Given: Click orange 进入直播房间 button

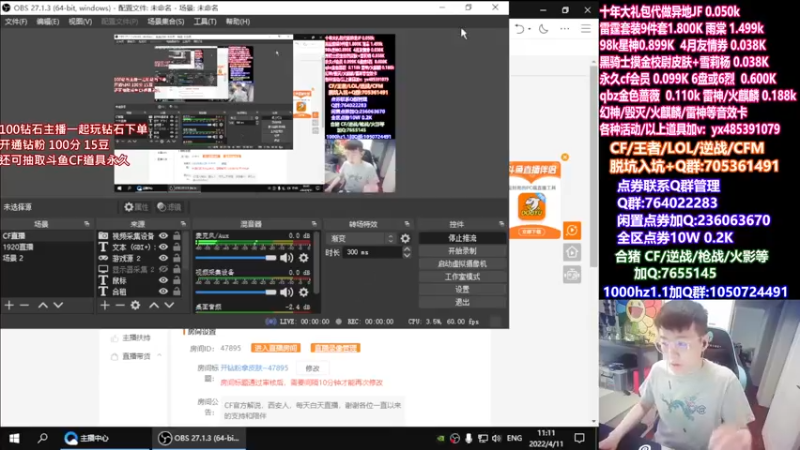Looking at the screenshot, I should 276,348.
